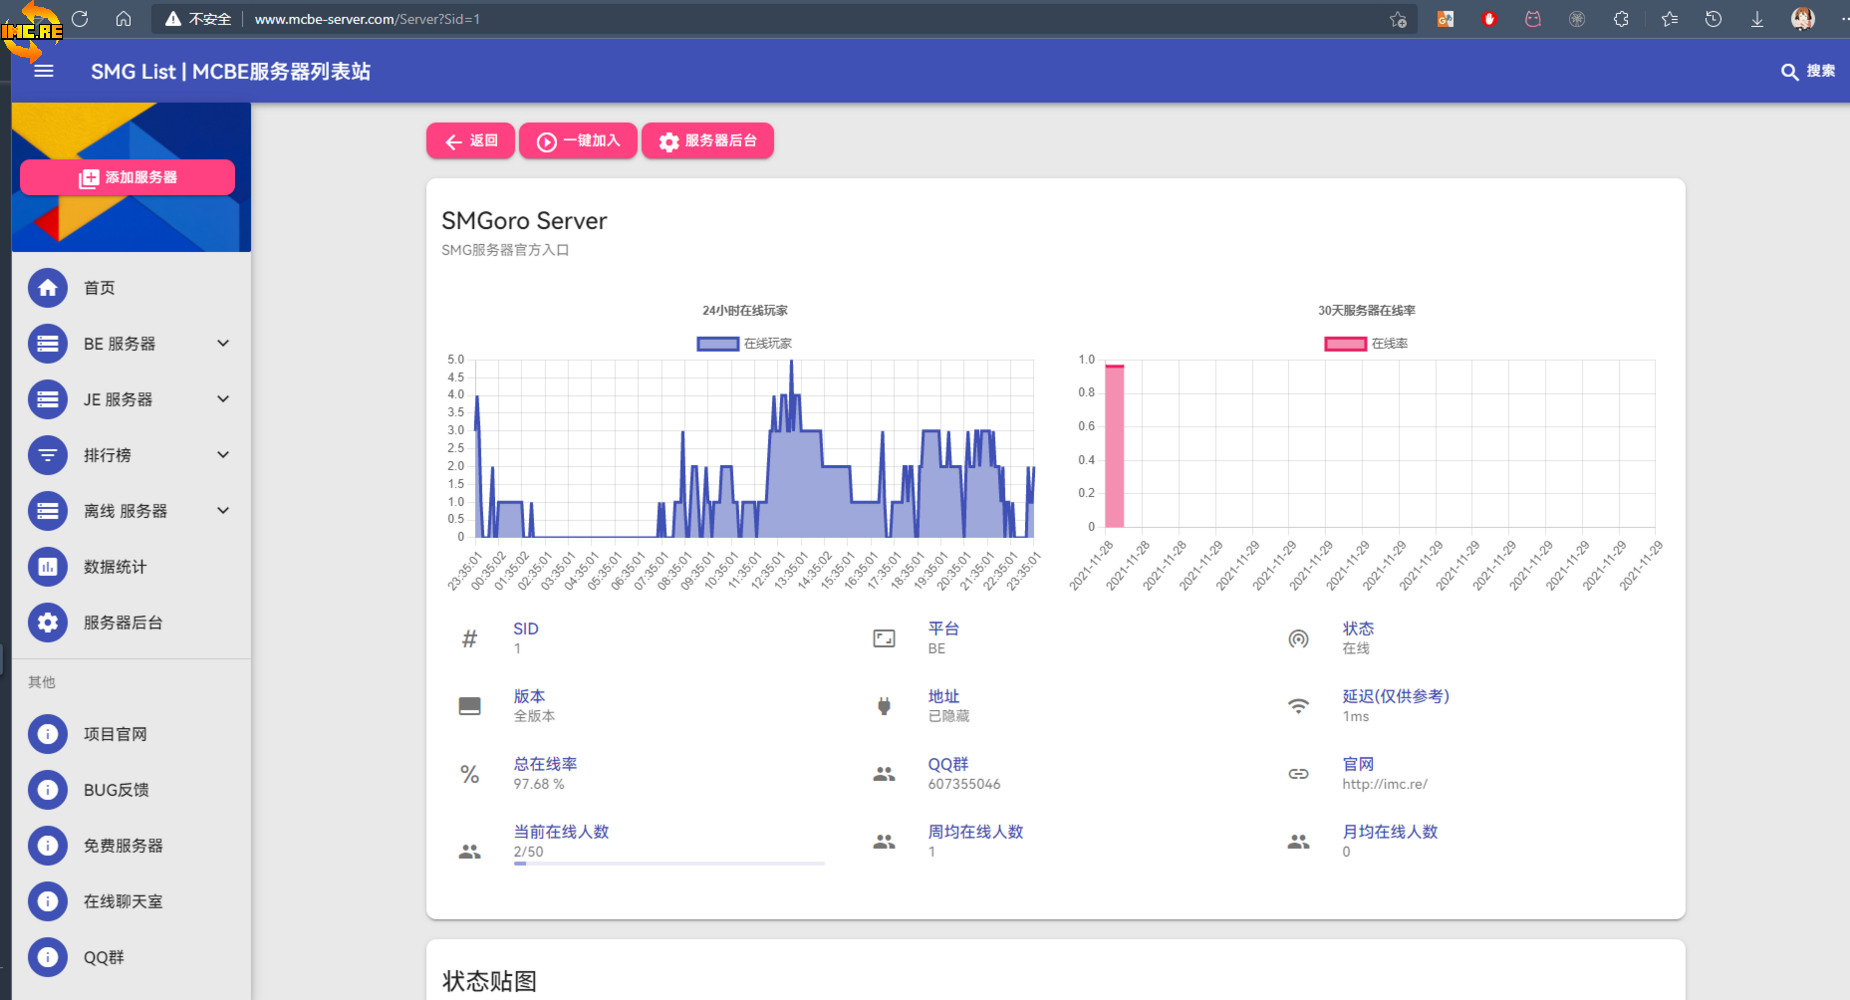Open the 项目官网 info icon
1850x1000 pixels.
(48, 734)
